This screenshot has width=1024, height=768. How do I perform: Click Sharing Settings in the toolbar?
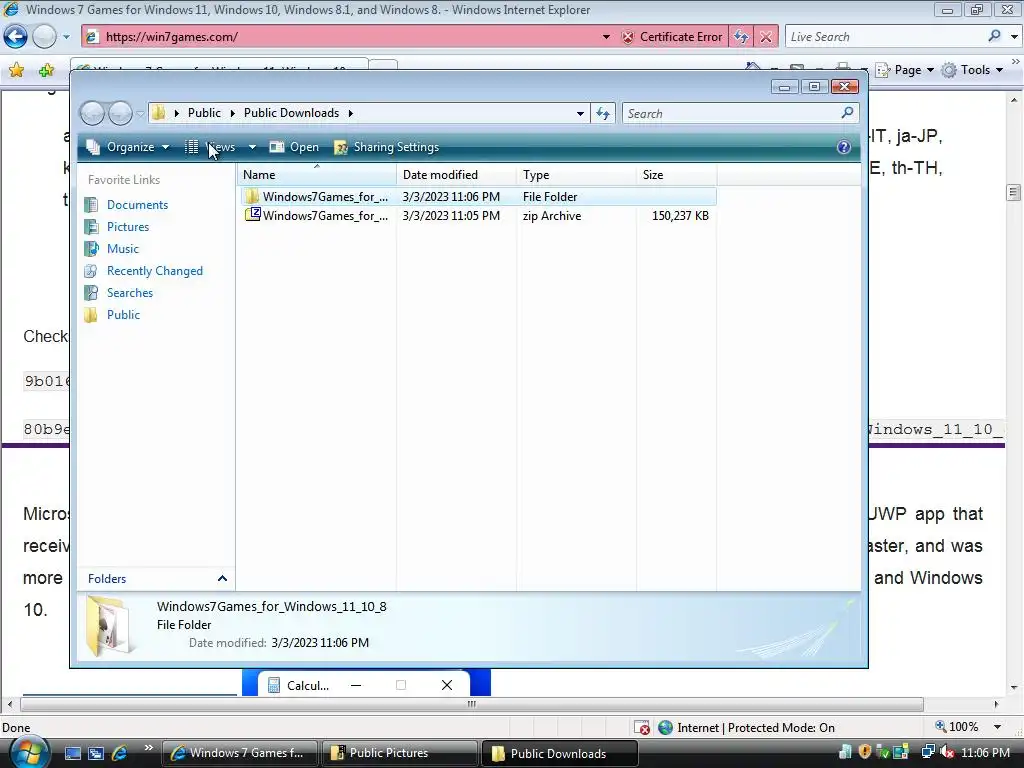click(x=387, y=147)
